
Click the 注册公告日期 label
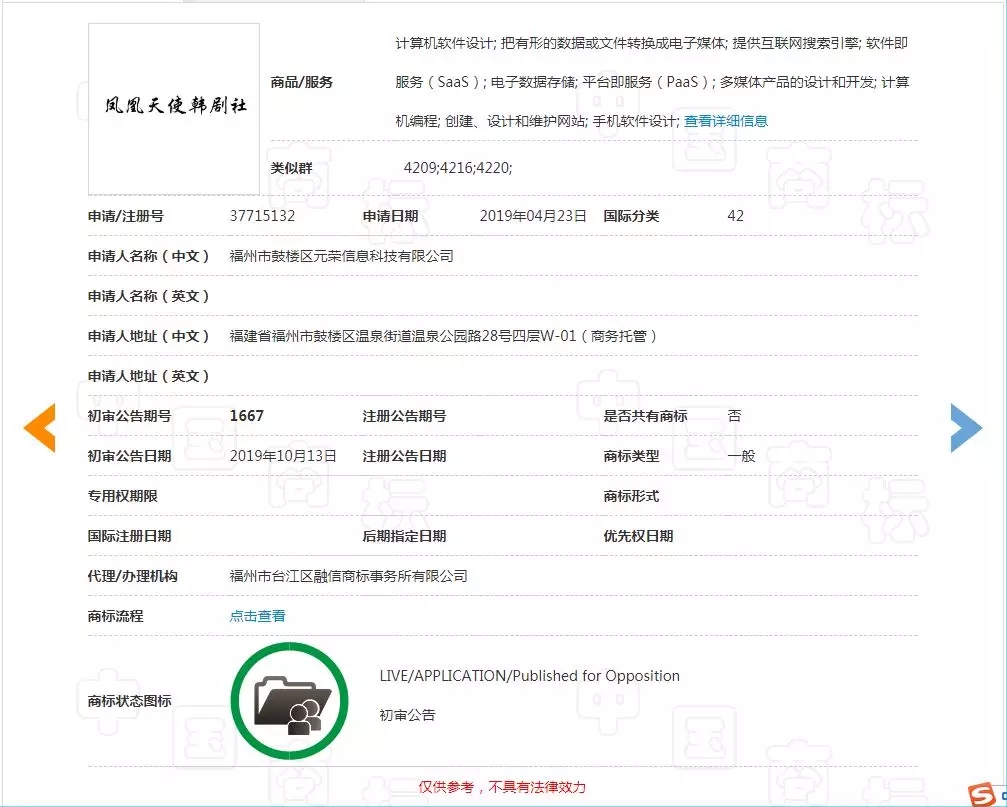click(405, 456)
